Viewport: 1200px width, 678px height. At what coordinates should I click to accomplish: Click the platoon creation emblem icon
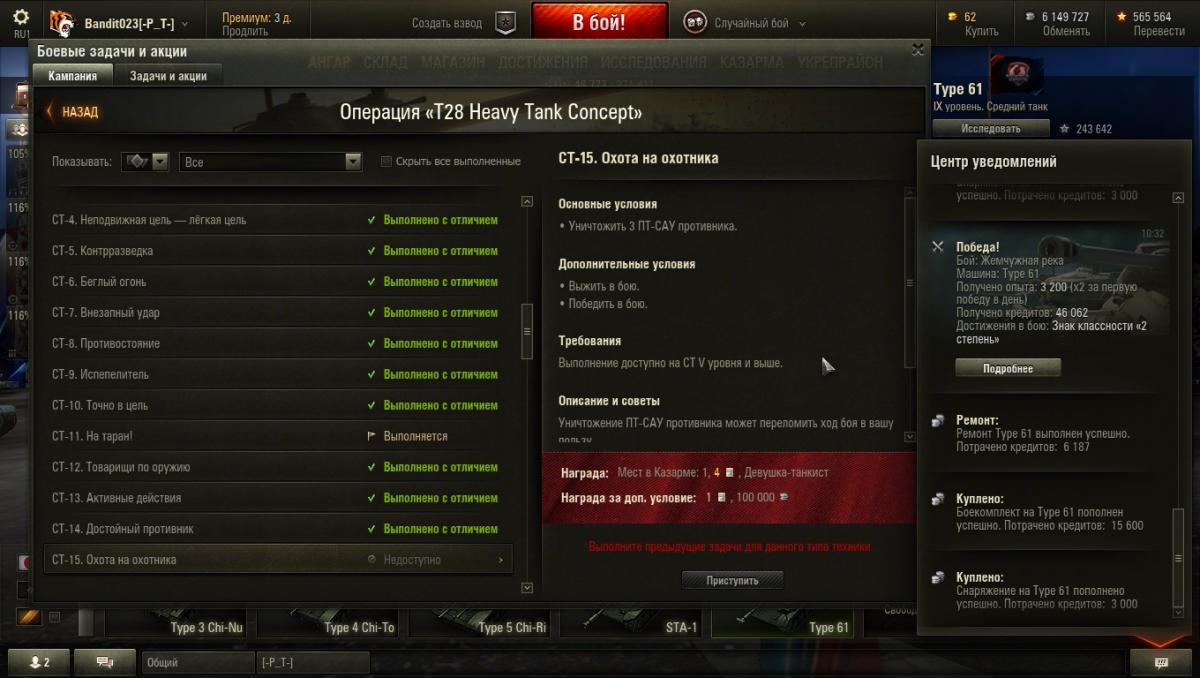(x=506, y=24)
